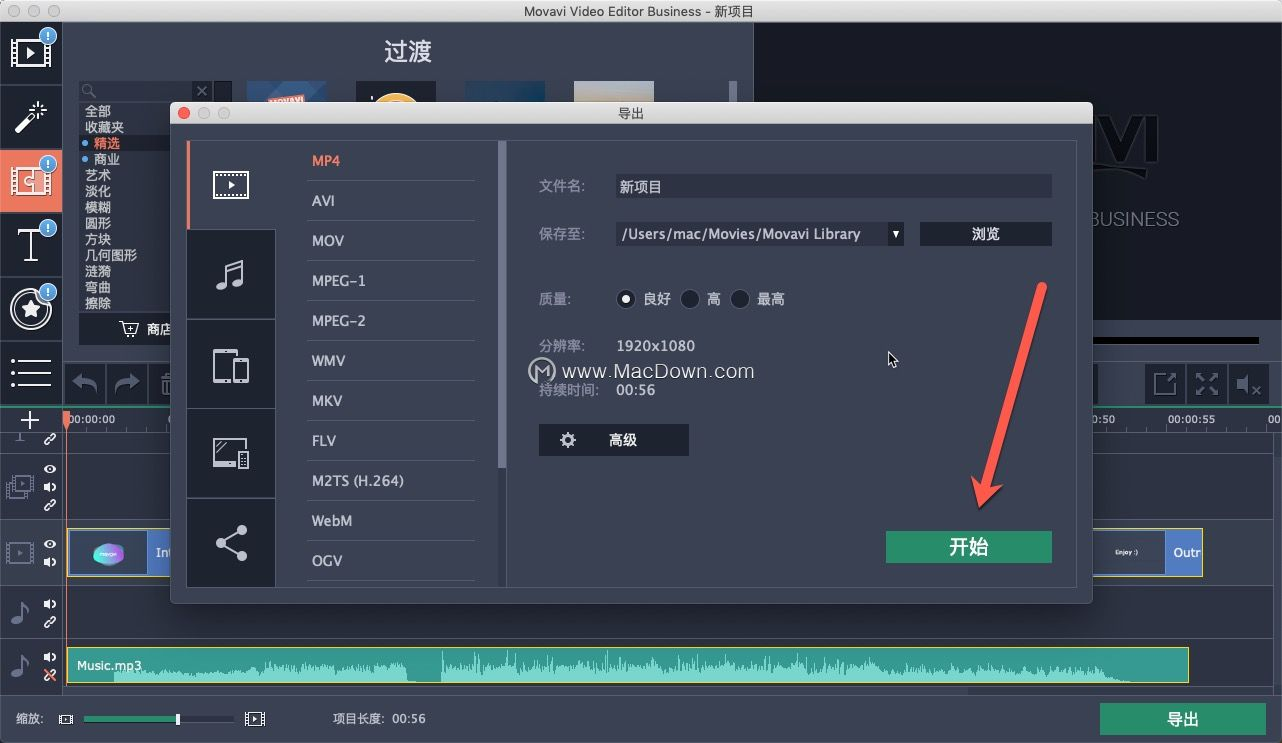Open the media import panel in sidebar

click(x=31, y=53)
